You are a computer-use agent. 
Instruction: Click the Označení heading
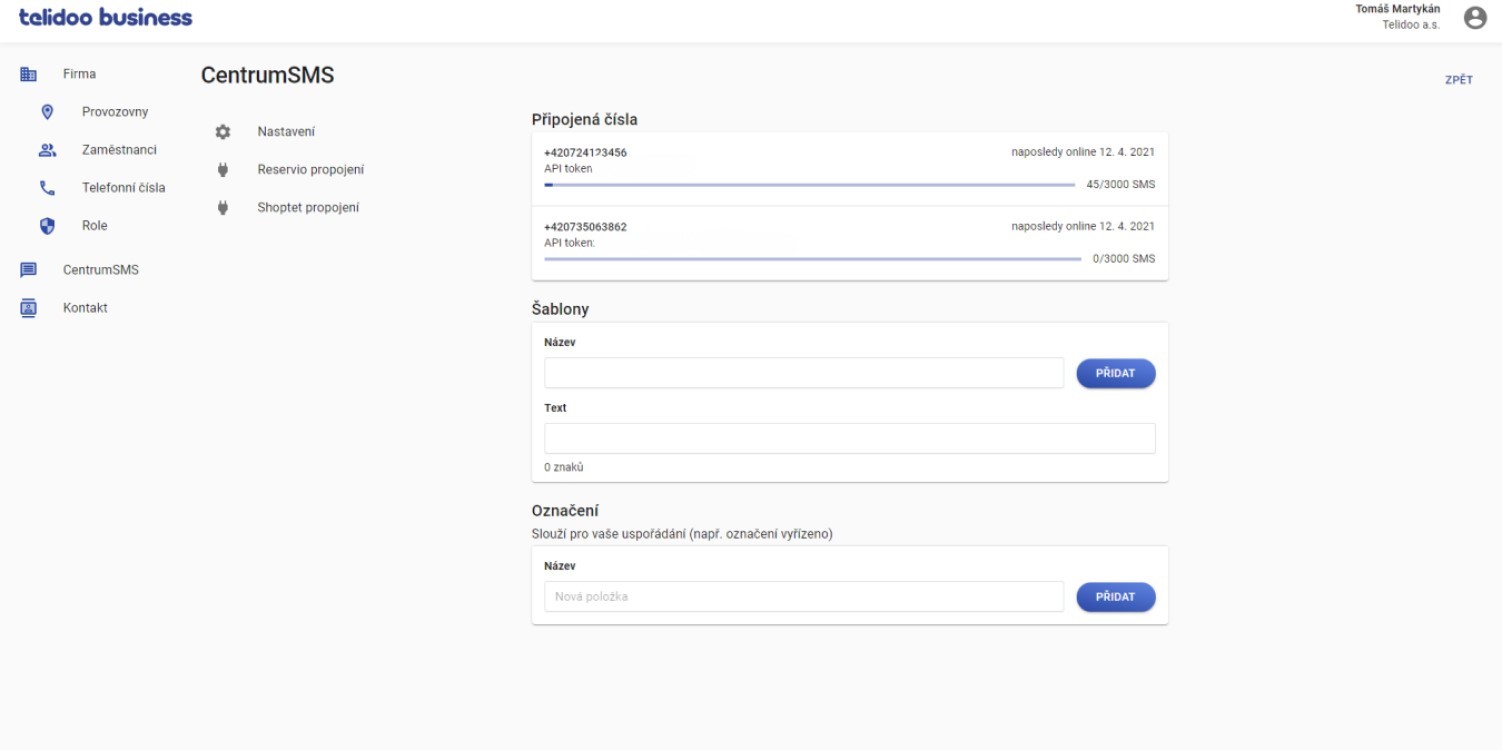pos(565,511)
